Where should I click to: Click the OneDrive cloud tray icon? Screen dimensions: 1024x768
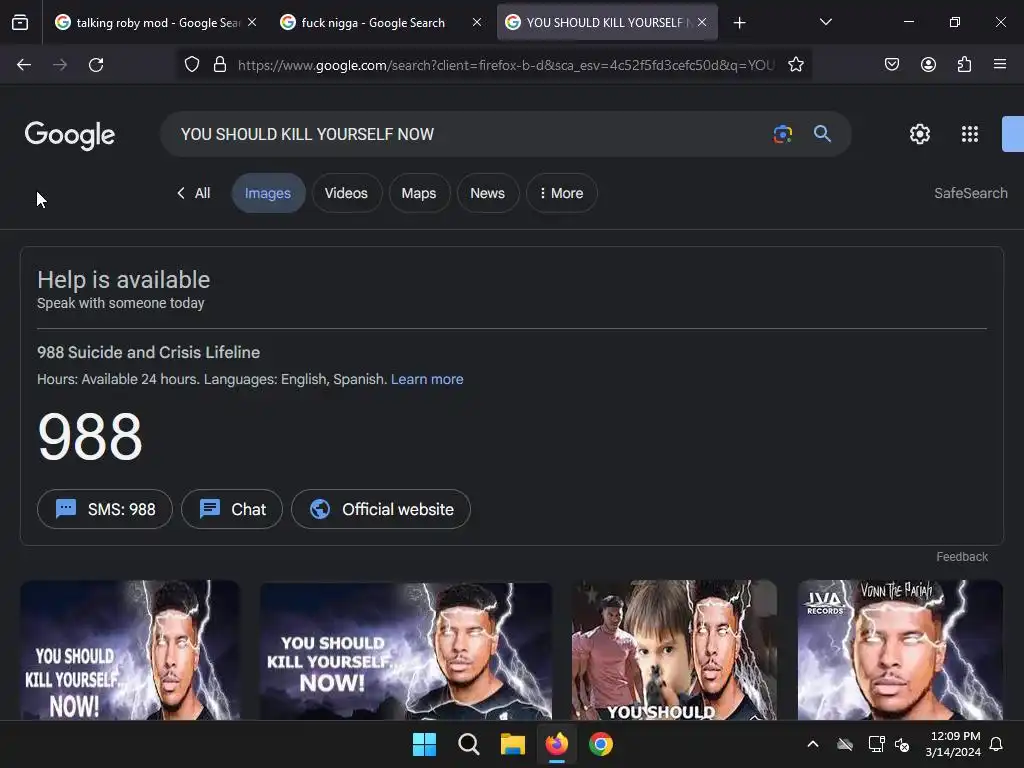tap(844, 744)
